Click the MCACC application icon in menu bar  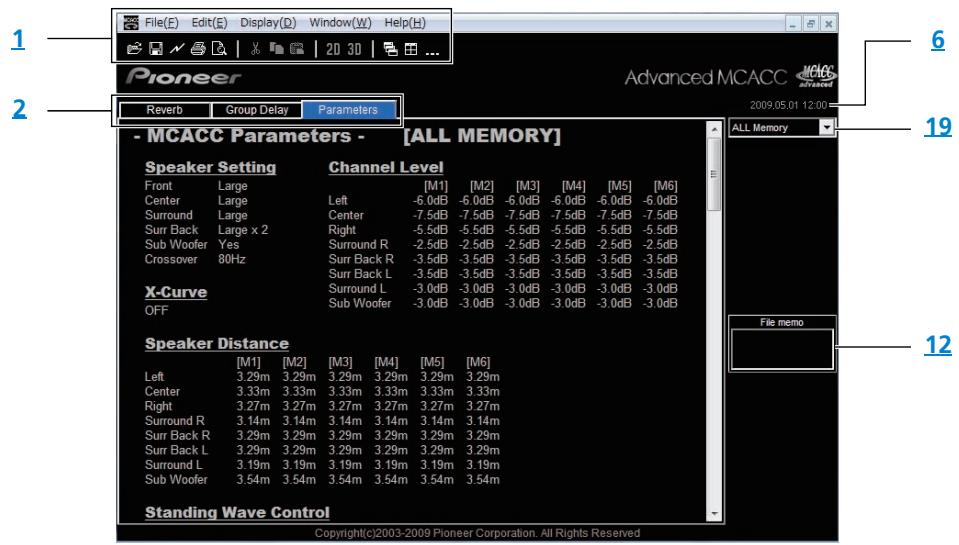point(131,23)
